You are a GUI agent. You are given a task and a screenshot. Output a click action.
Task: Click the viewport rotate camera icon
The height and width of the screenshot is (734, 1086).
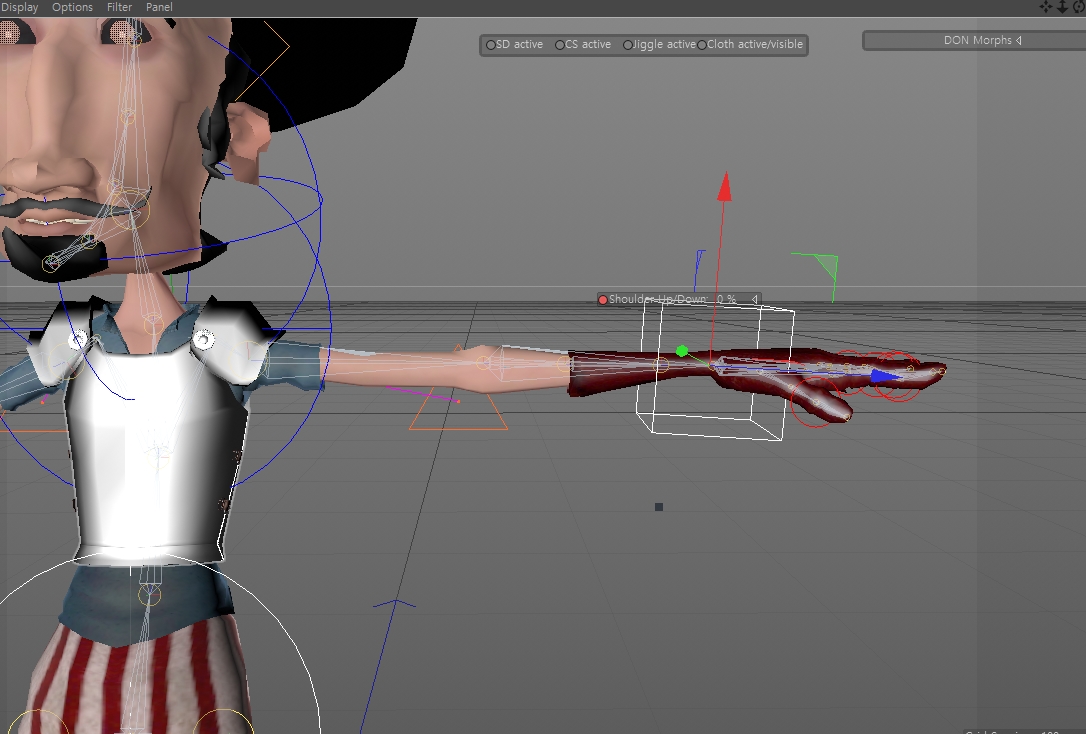[x=1079, y=7]
